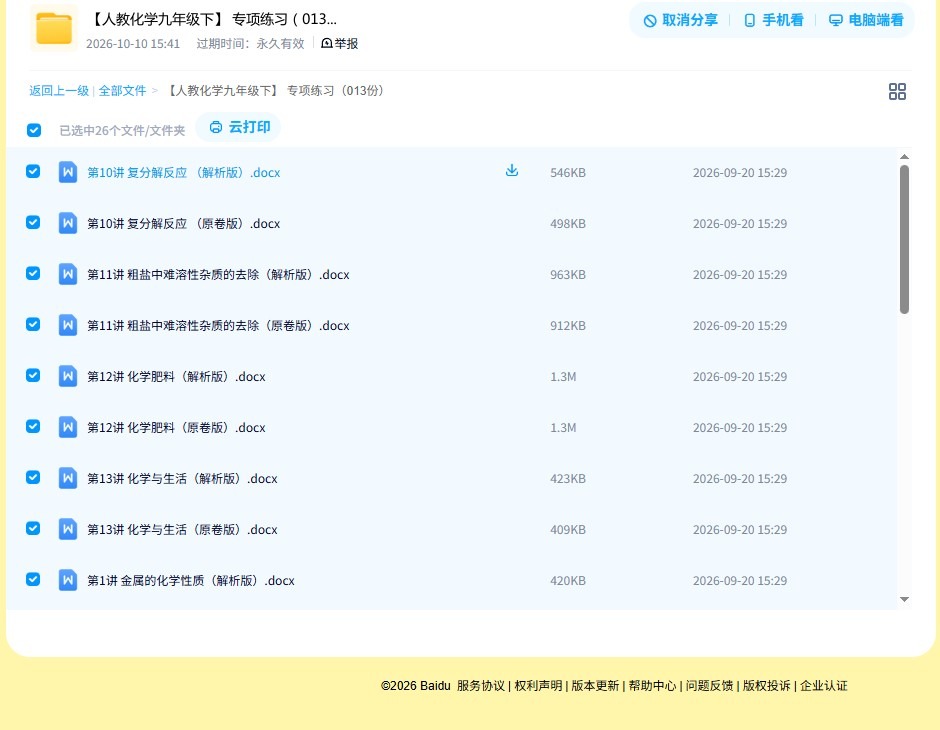
Task: Click Word icon of 第12讲 化学肥料(原卷版)
Action: point(68,427)
